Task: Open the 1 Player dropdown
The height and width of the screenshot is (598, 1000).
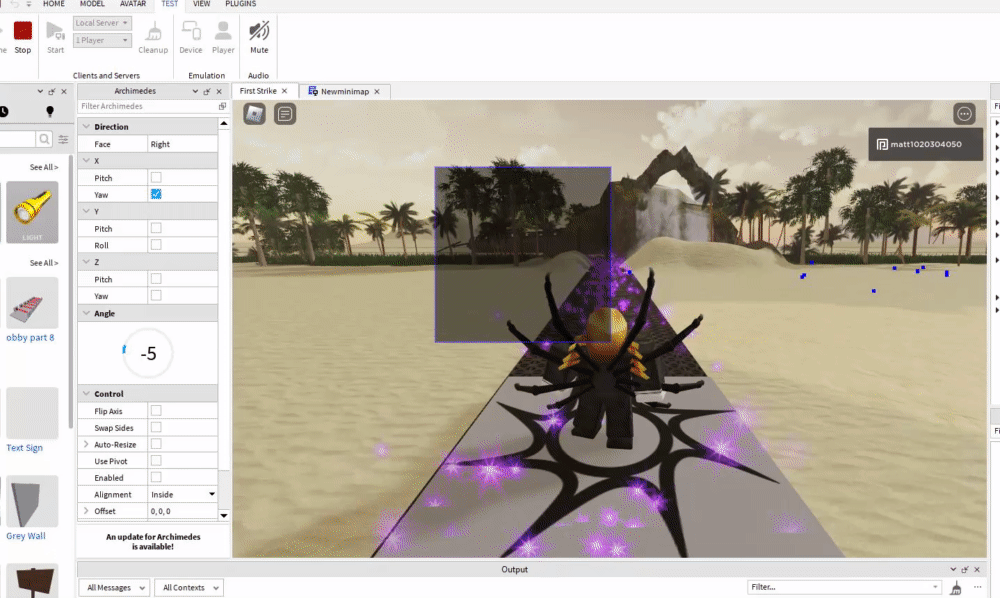Action: [x=102, y=40]
